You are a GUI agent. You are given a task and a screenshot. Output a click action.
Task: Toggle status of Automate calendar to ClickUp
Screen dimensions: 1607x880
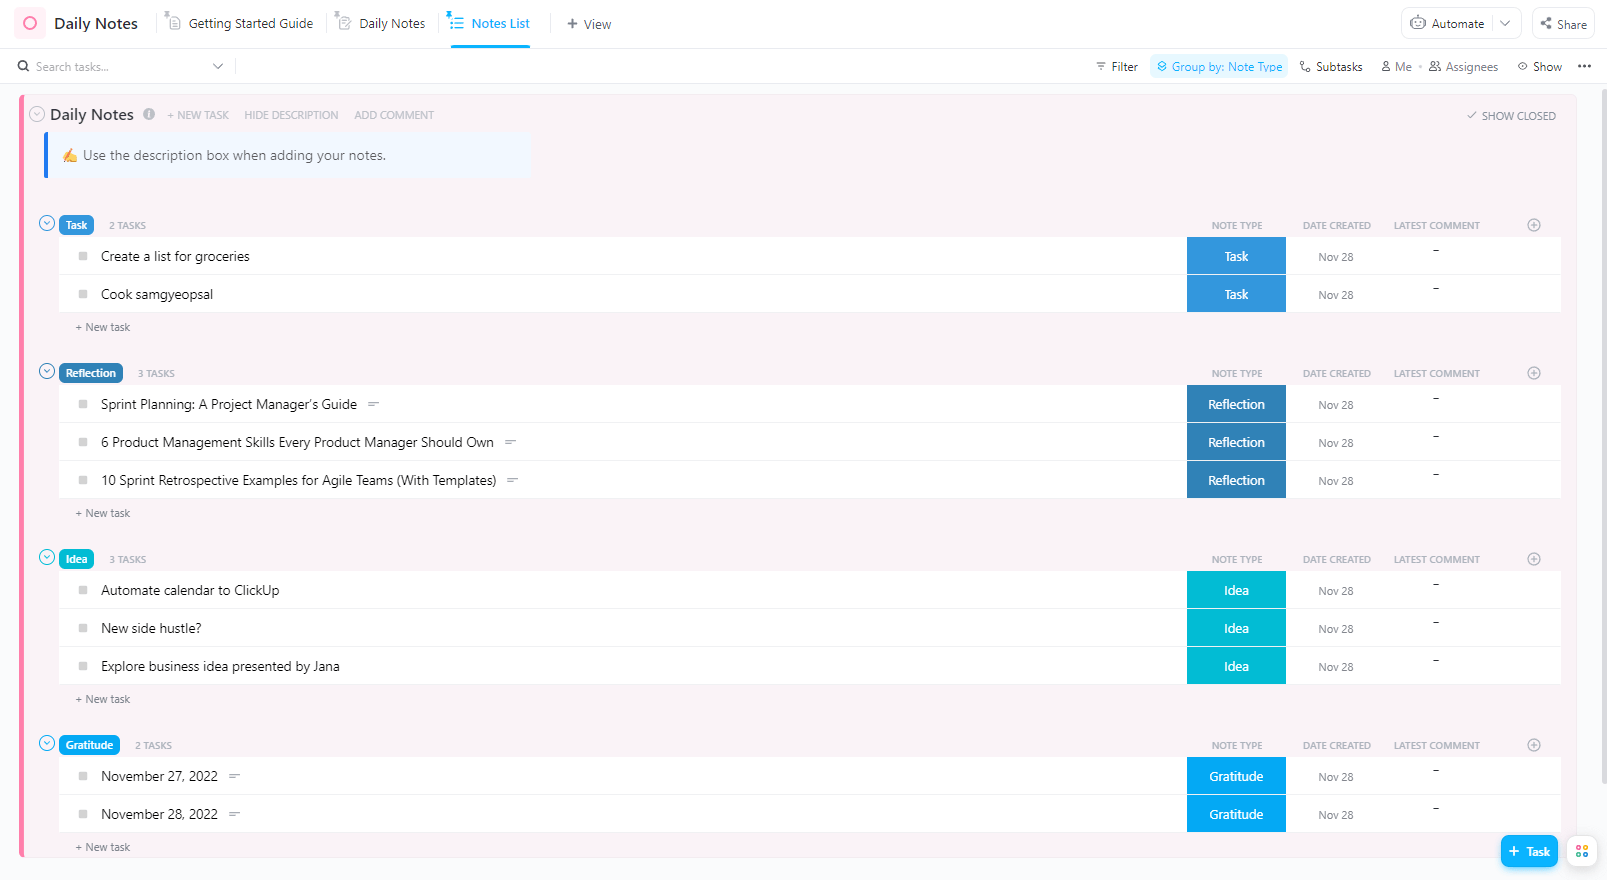point(83,590)
